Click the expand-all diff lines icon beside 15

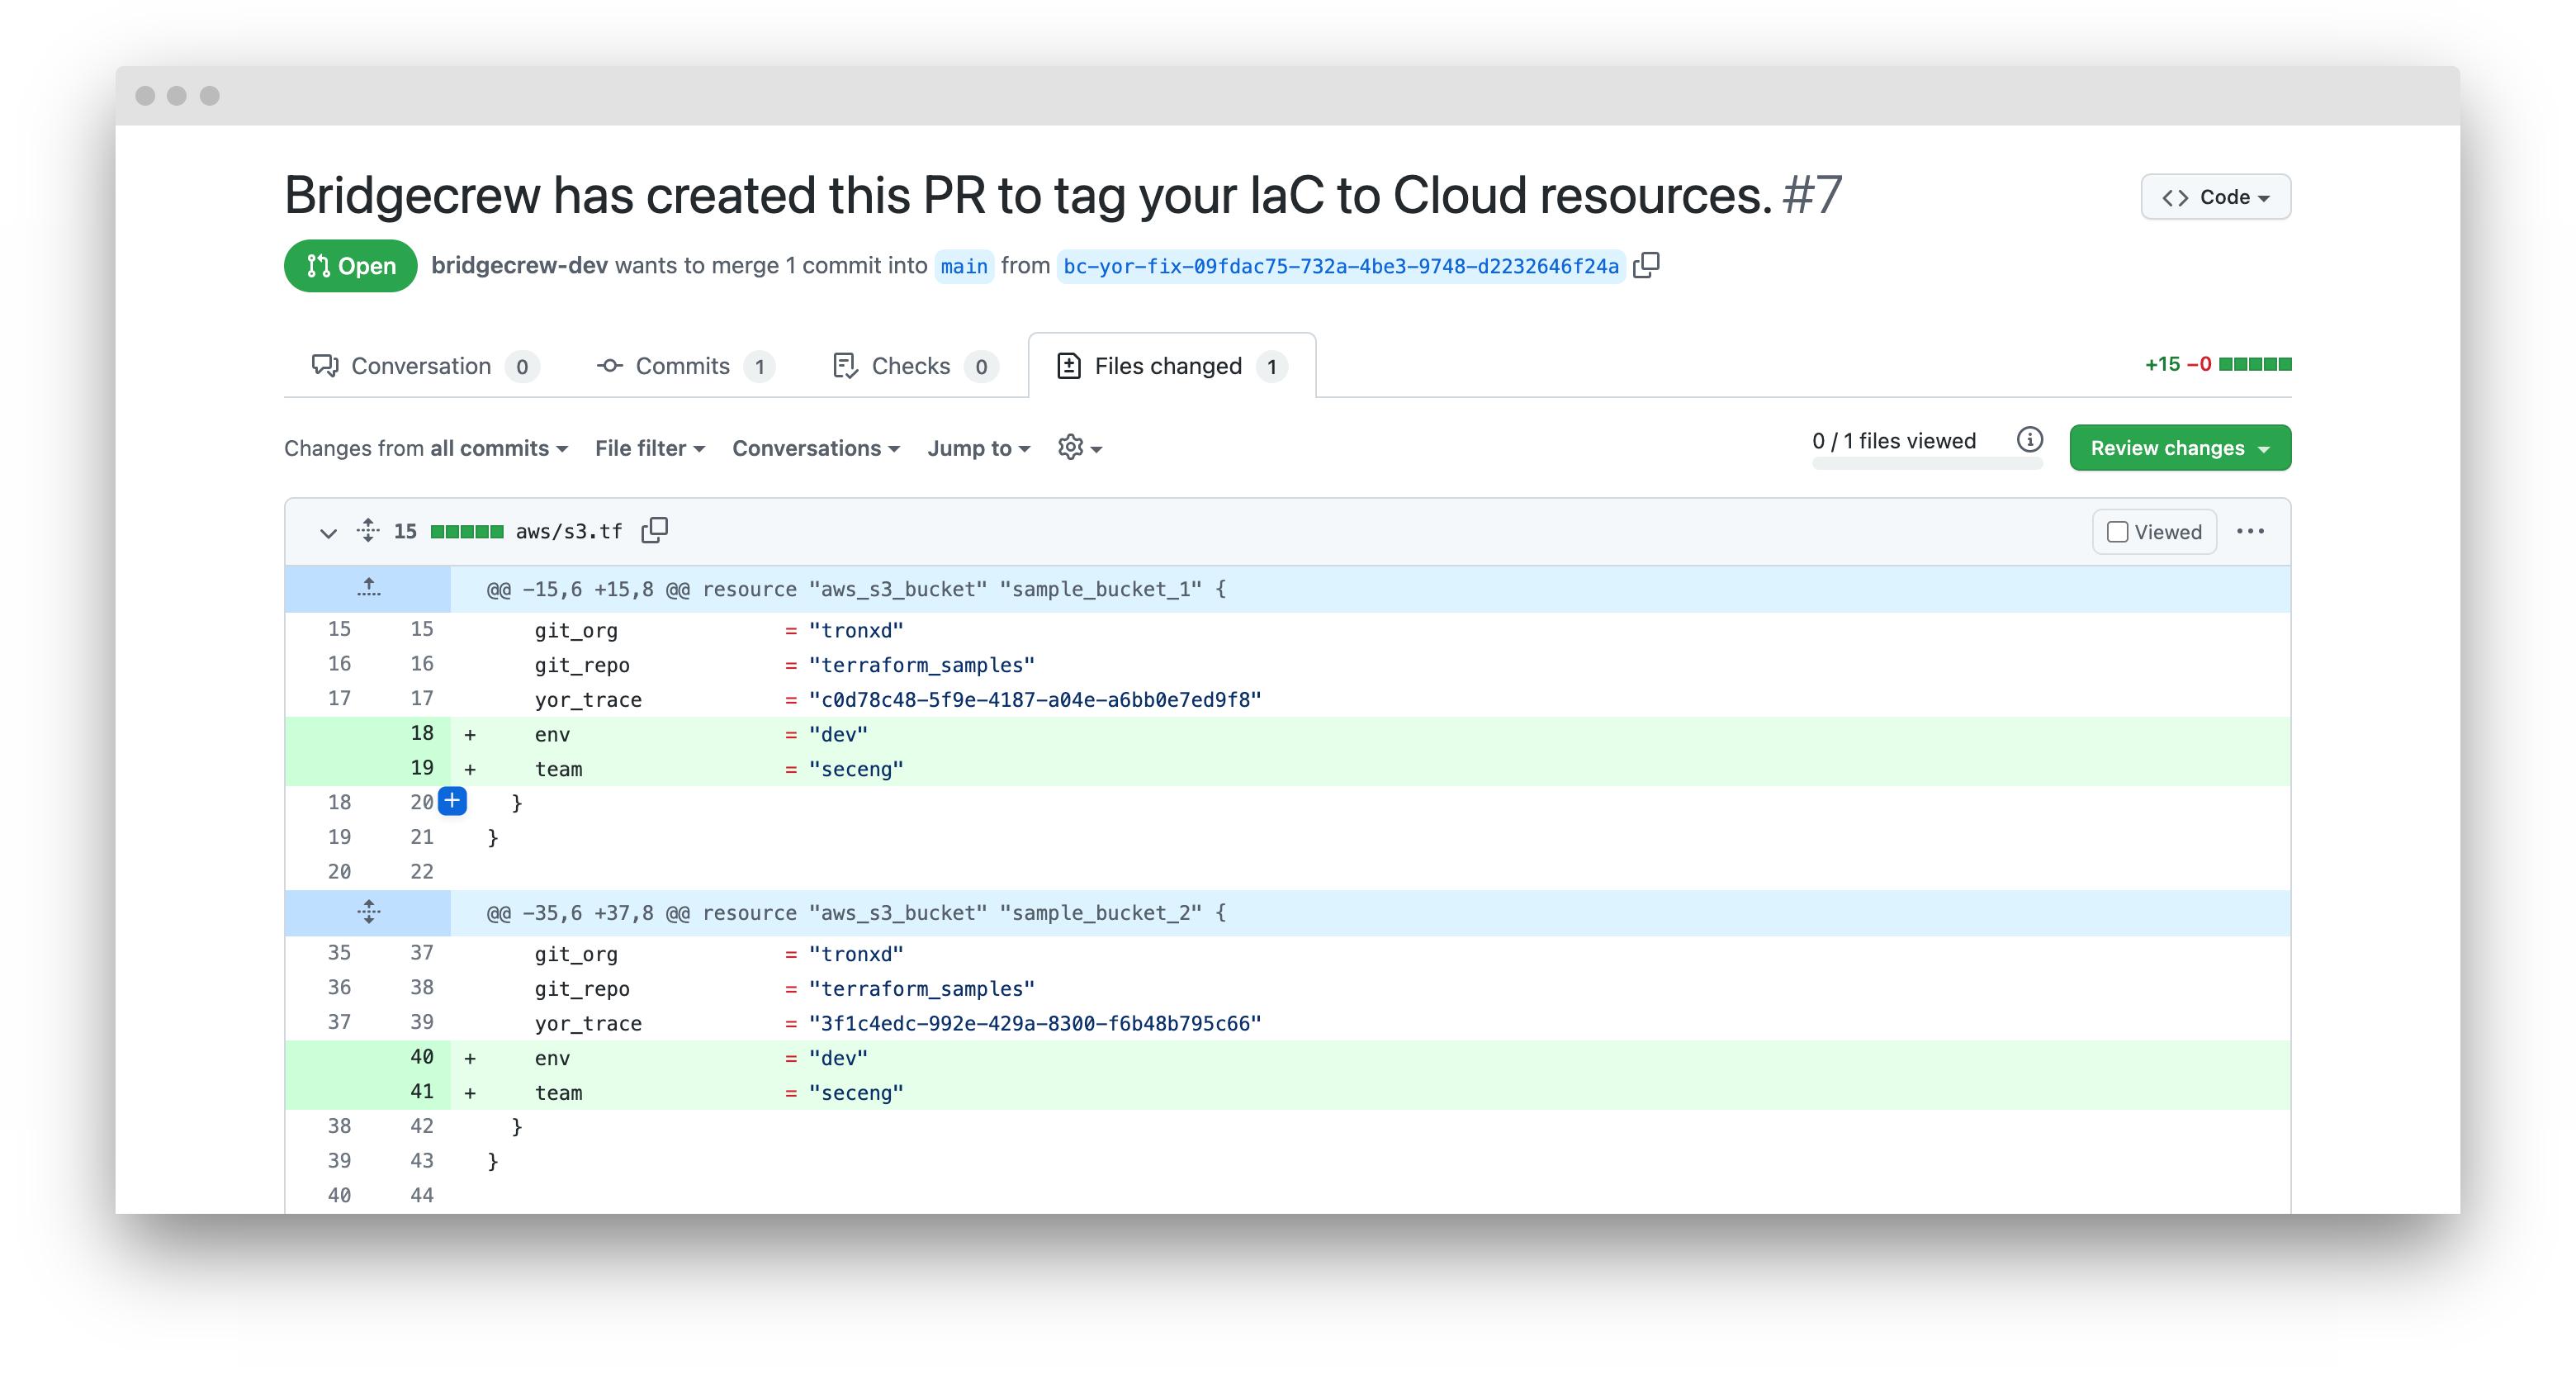coord(368,530)
